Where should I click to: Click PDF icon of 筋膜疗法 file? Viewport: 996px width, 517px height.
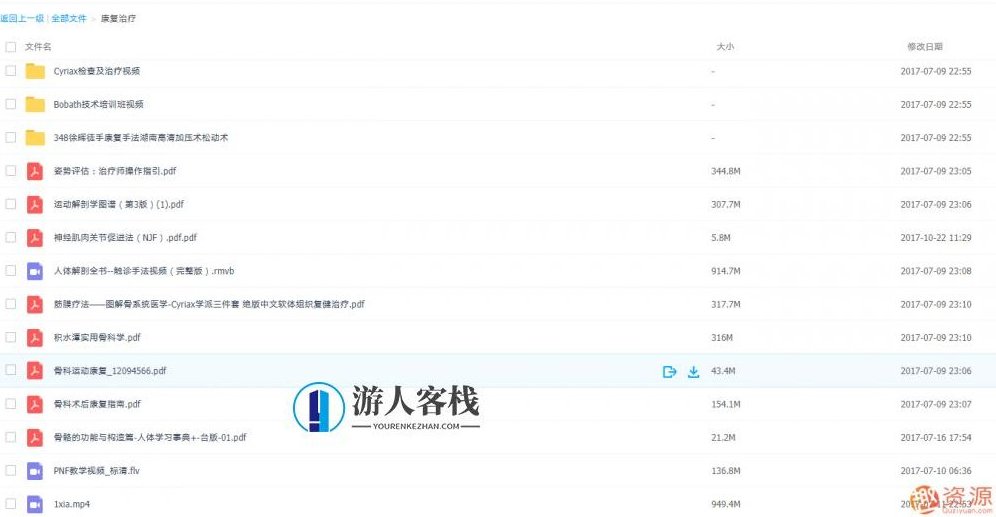tap(35, 304)
